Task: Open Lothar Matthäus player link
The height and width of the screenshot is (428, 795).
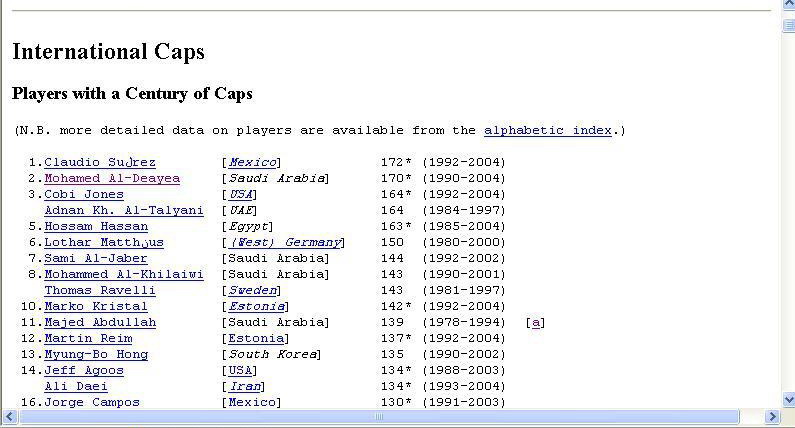Action: [x=104, y=242]
